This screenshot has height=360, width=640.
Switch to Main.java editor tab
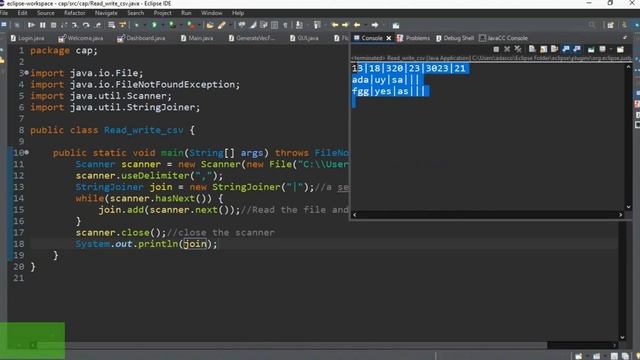197,38
